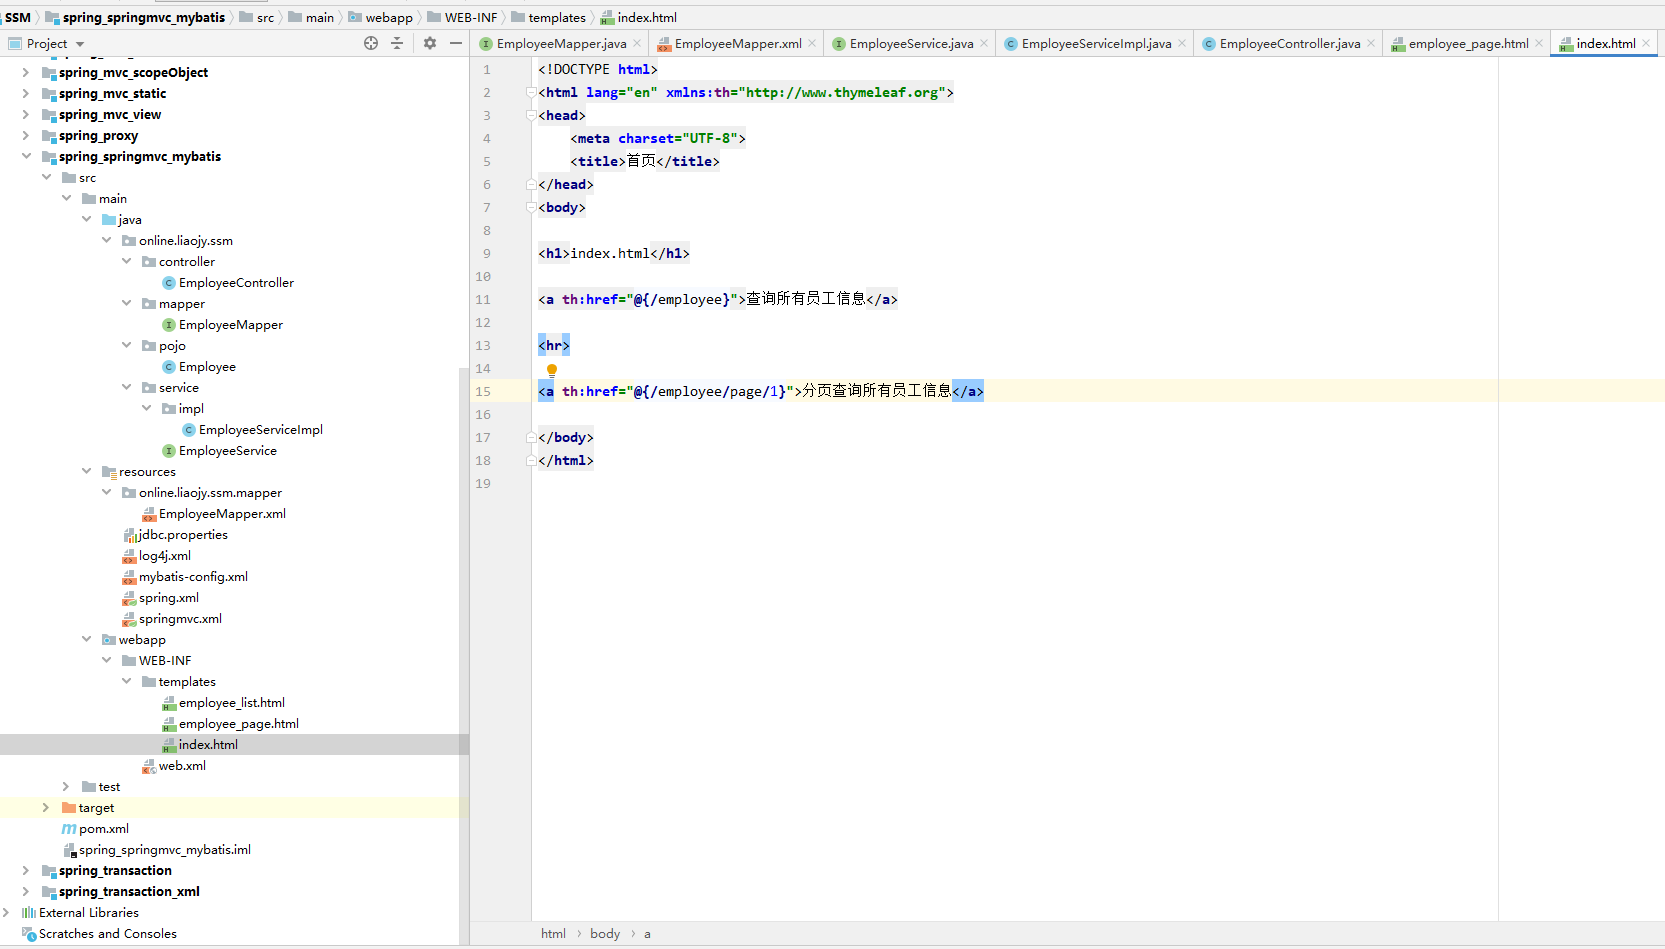Select spring.xml file
Image resolution: width=1665 pixels, height=949 pixels.
pos(168,598)
